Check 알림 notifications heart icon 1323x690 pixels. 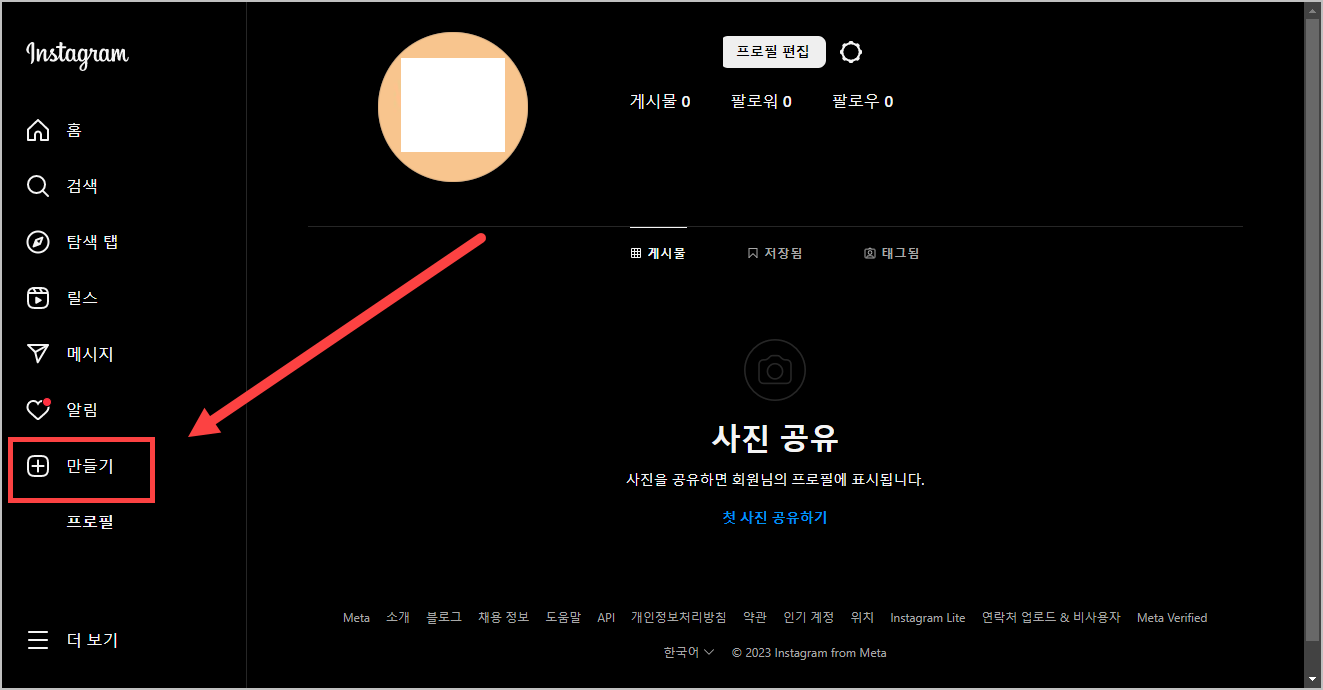coord(37,409)
